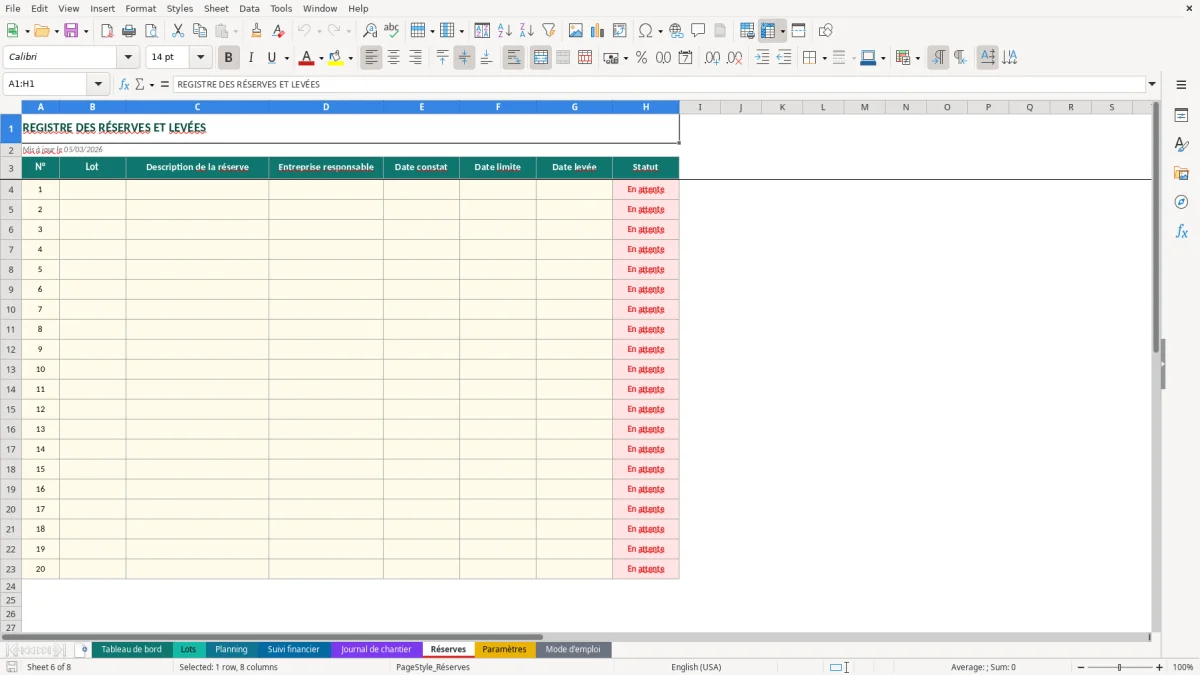Format cells as percent
1200x675 pixels.
[x=641, y=58]
